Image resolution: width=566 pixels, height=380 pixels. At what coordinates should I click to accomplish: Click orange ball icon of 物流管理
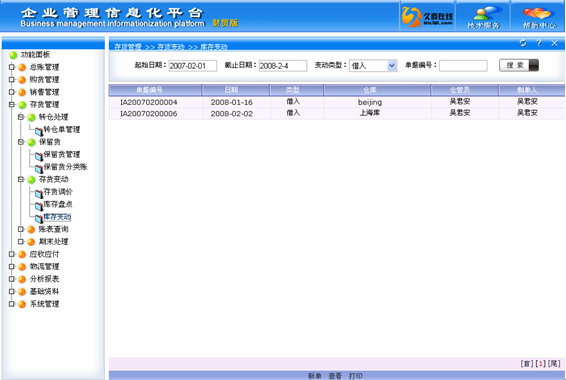pos(22,267)
